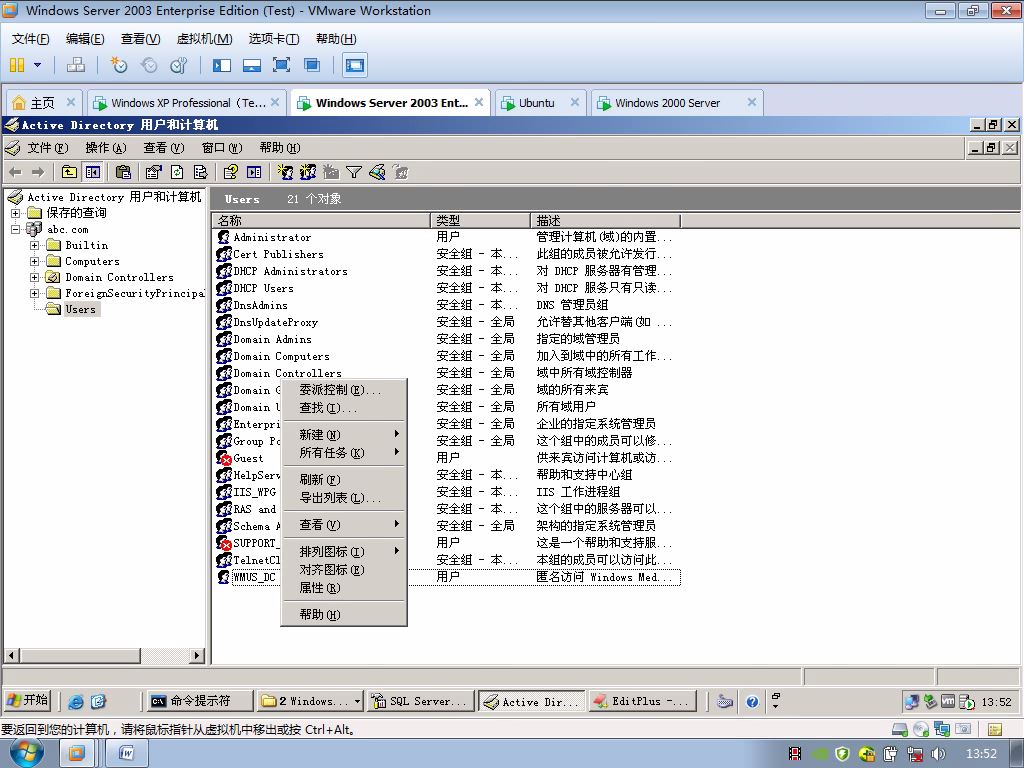Choose 委派控制(E)... from context menu
1024x768 pixels.
(x=344, y=390)
